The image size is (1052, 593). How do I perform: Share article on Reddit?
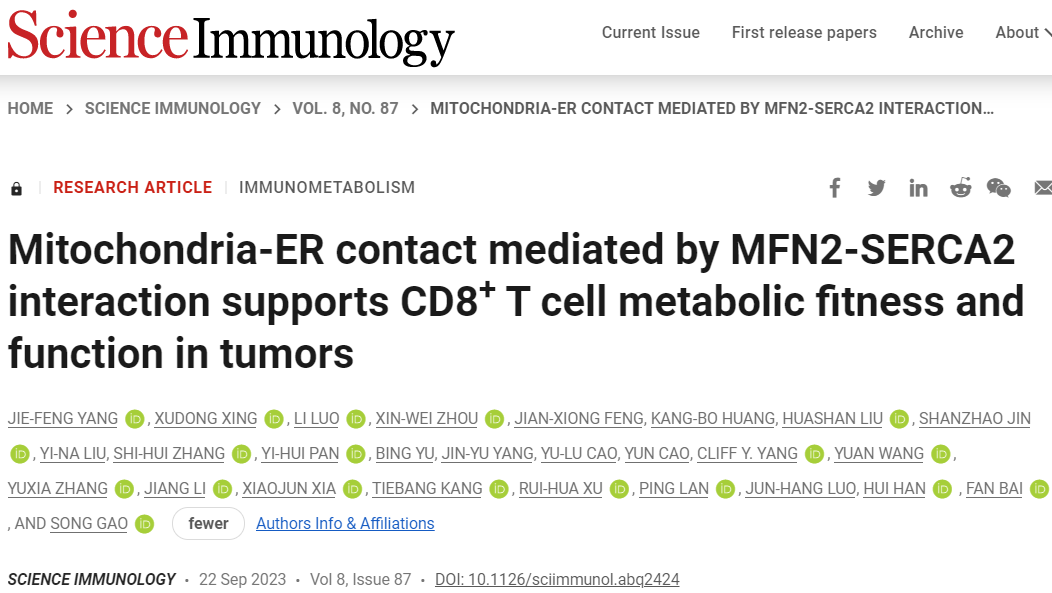pyautogui.click(x=960, y=188)
